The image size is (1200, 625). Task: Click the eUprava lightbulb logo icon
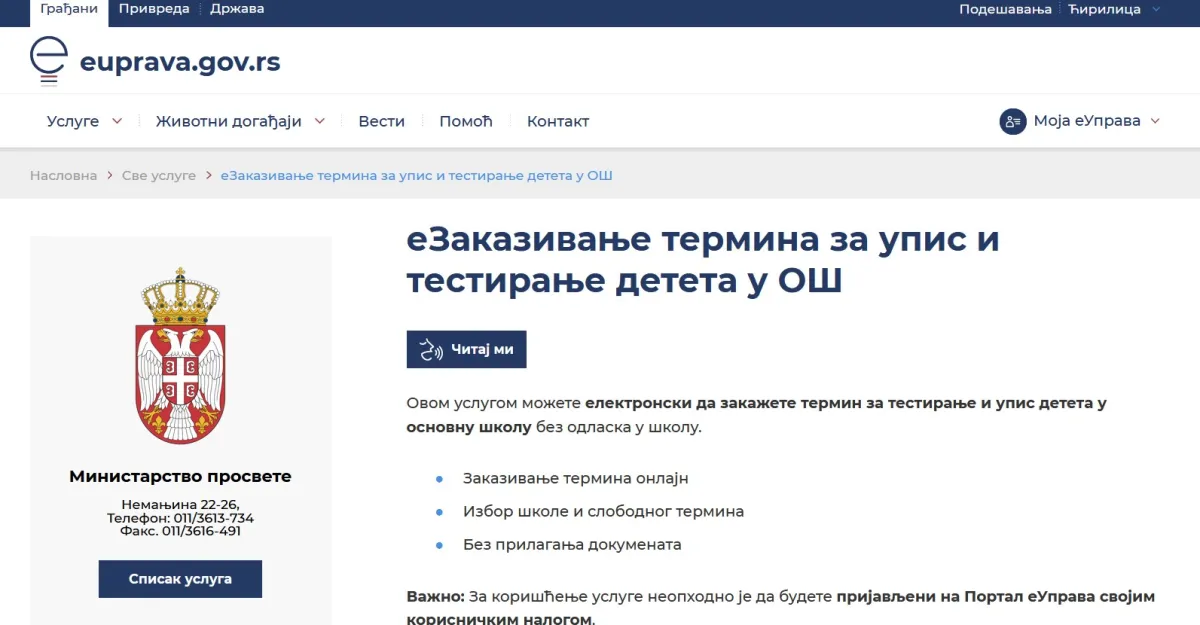point(48,60)
